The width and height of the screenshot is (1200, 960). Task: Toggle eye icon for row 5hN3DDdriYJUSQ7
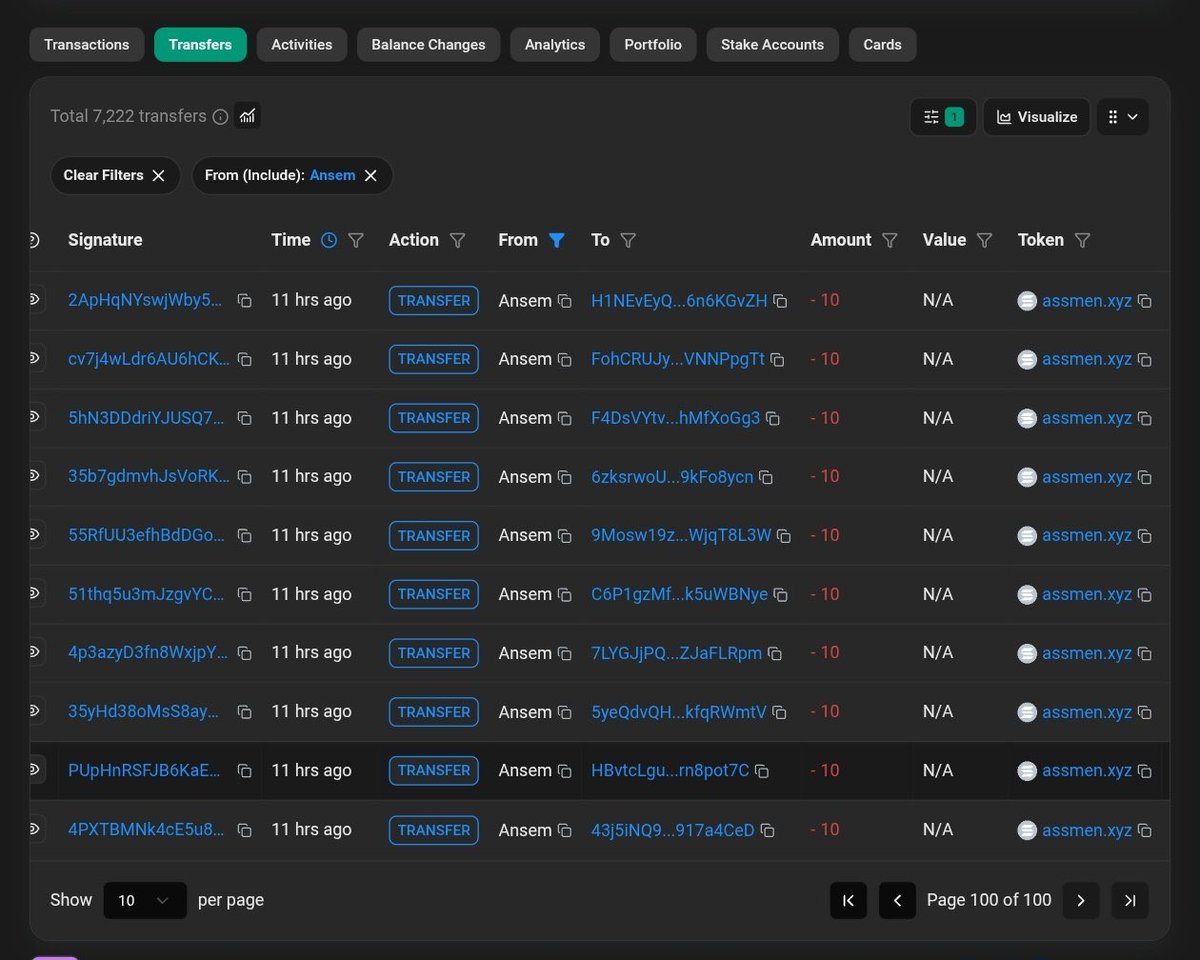36,417
